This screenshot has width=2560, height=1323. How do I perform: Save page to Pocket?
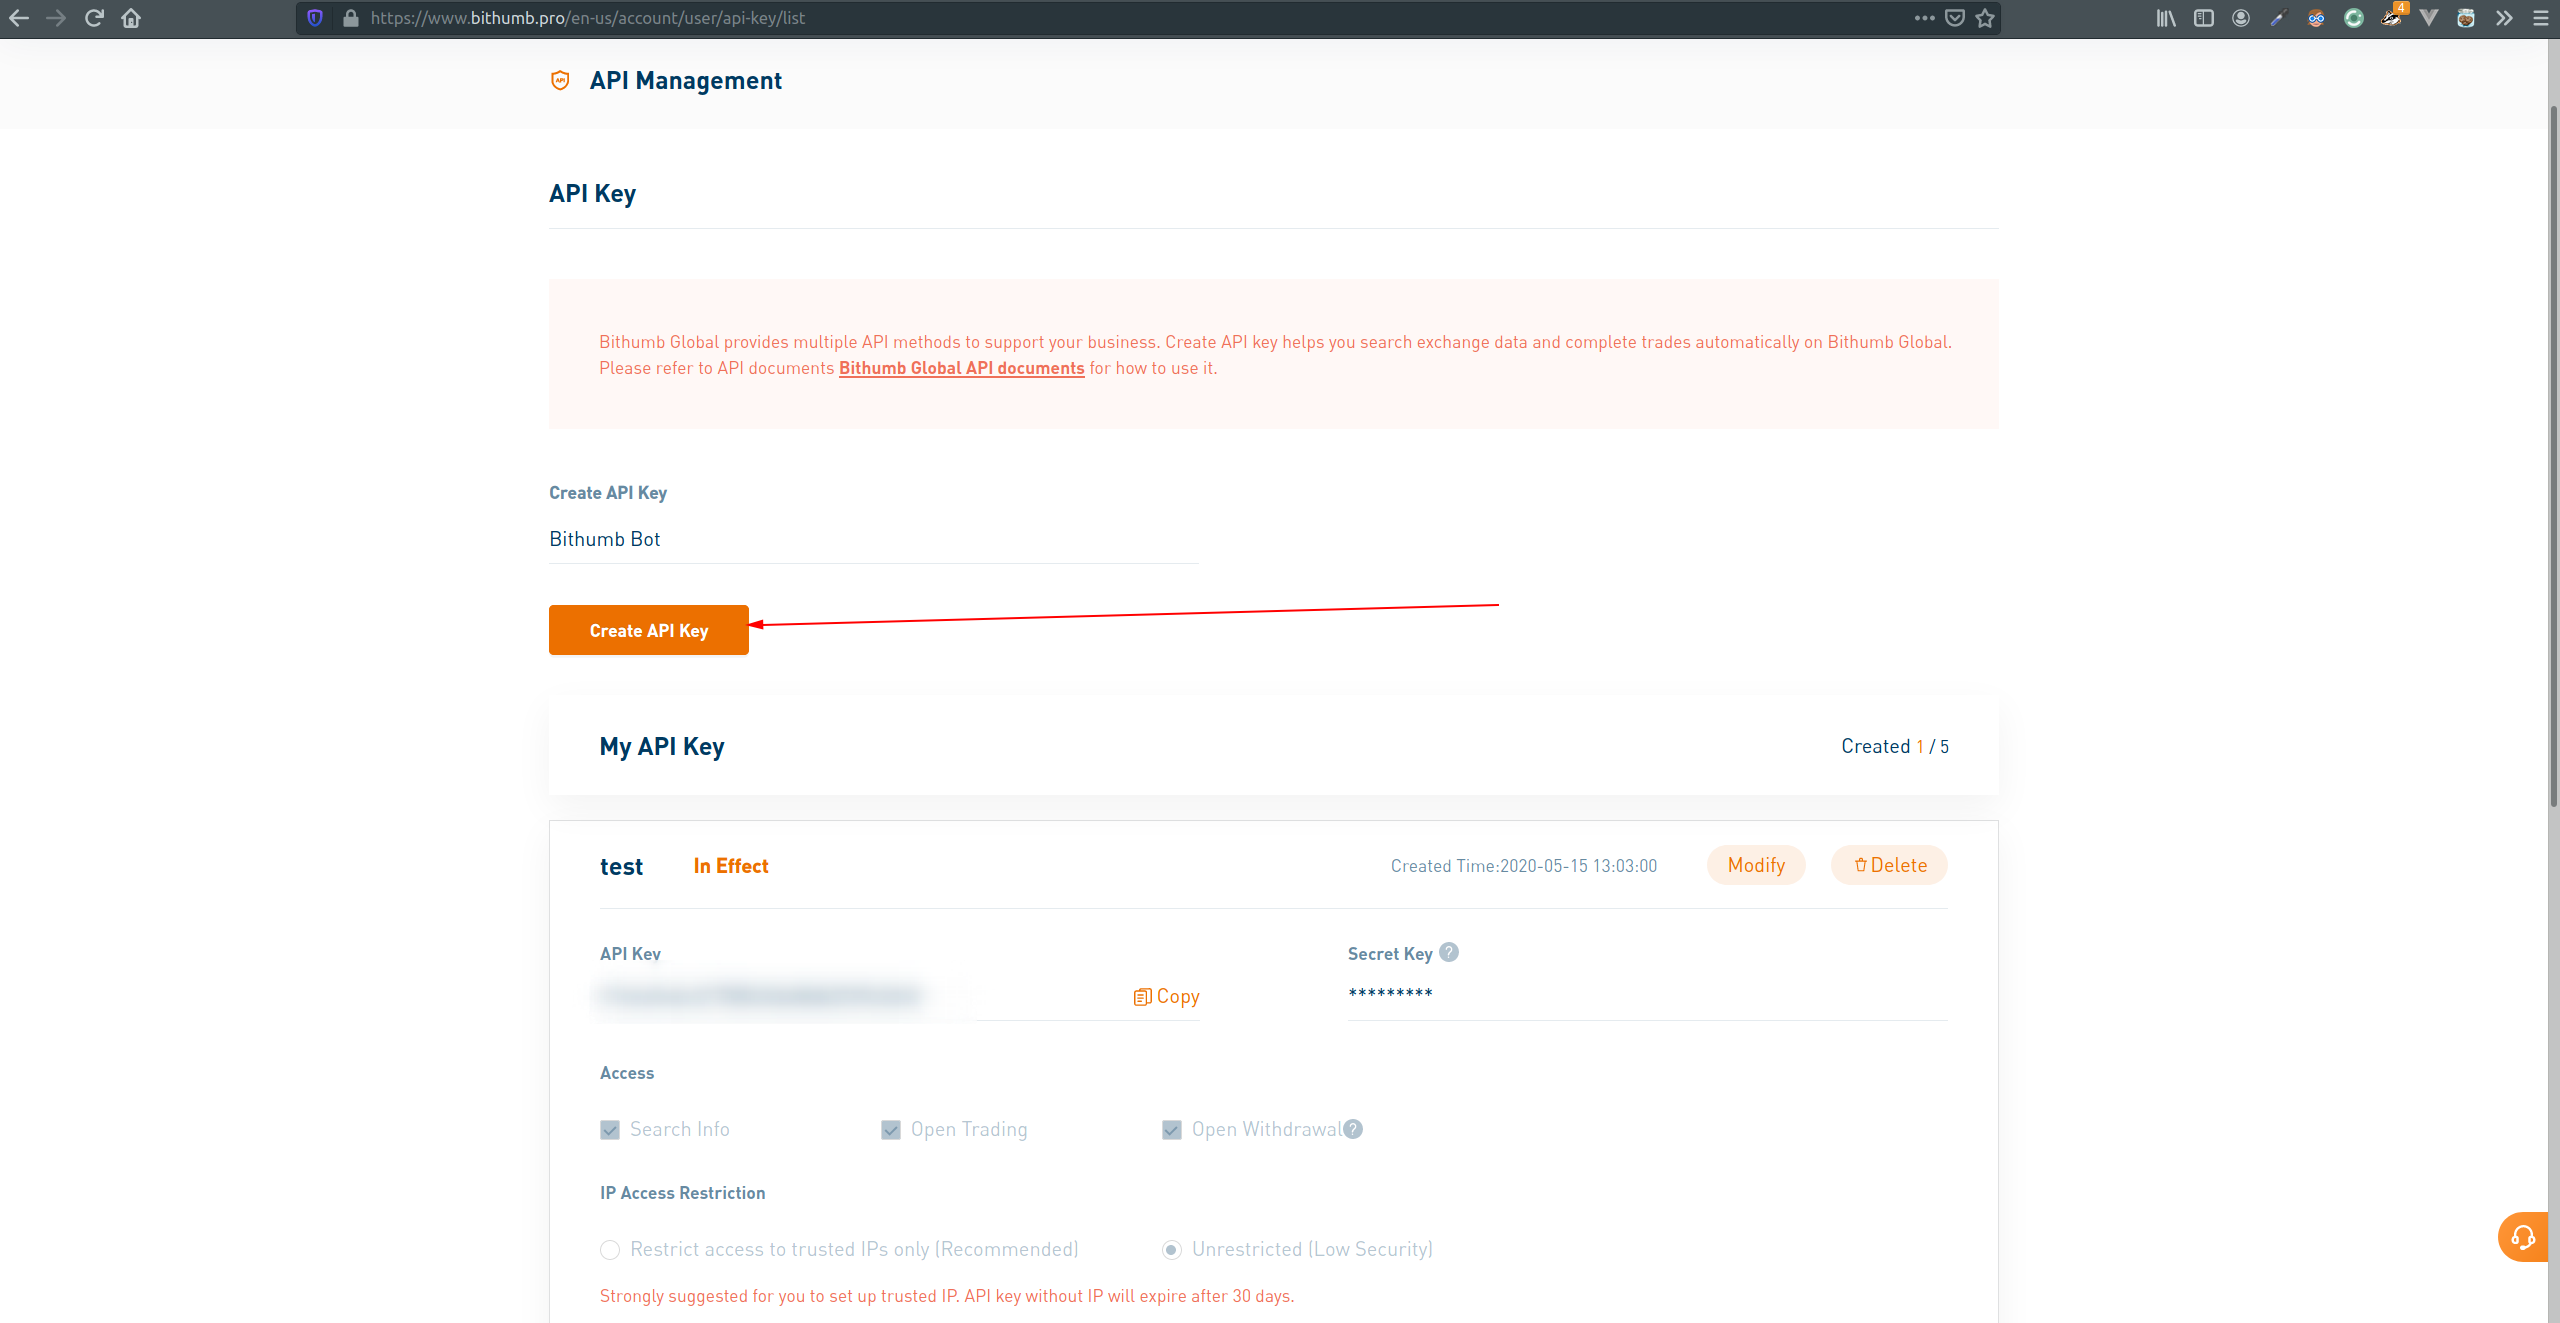pos(1955,18)
